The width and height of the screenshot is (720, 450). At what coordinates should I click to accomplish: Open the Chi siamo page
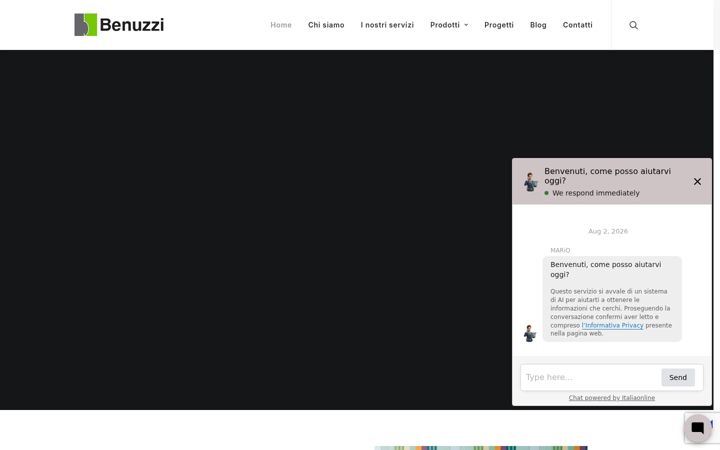pyautogui.click(x=326, y=25)
